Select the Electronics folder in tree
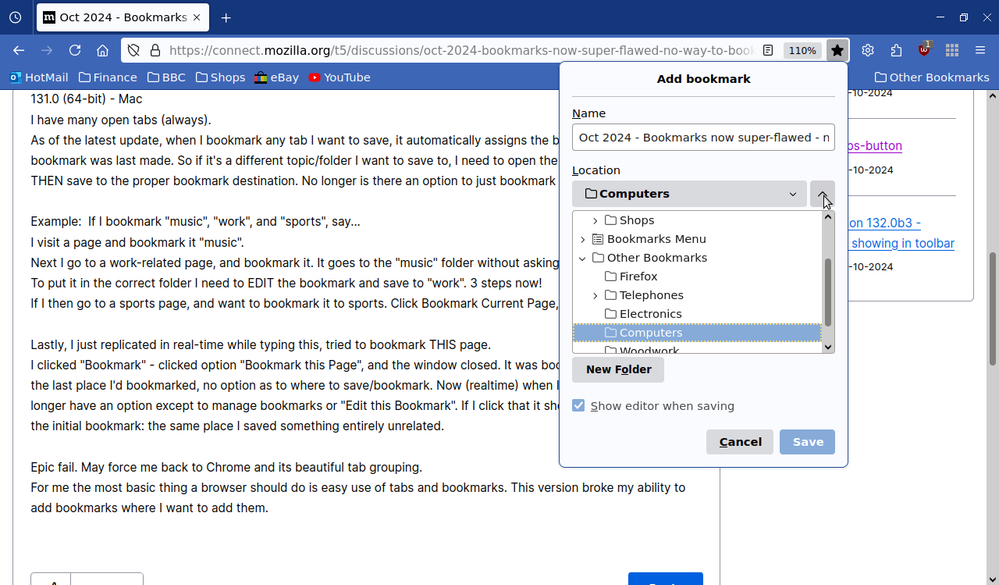999x585 pixels. [650, 314]
